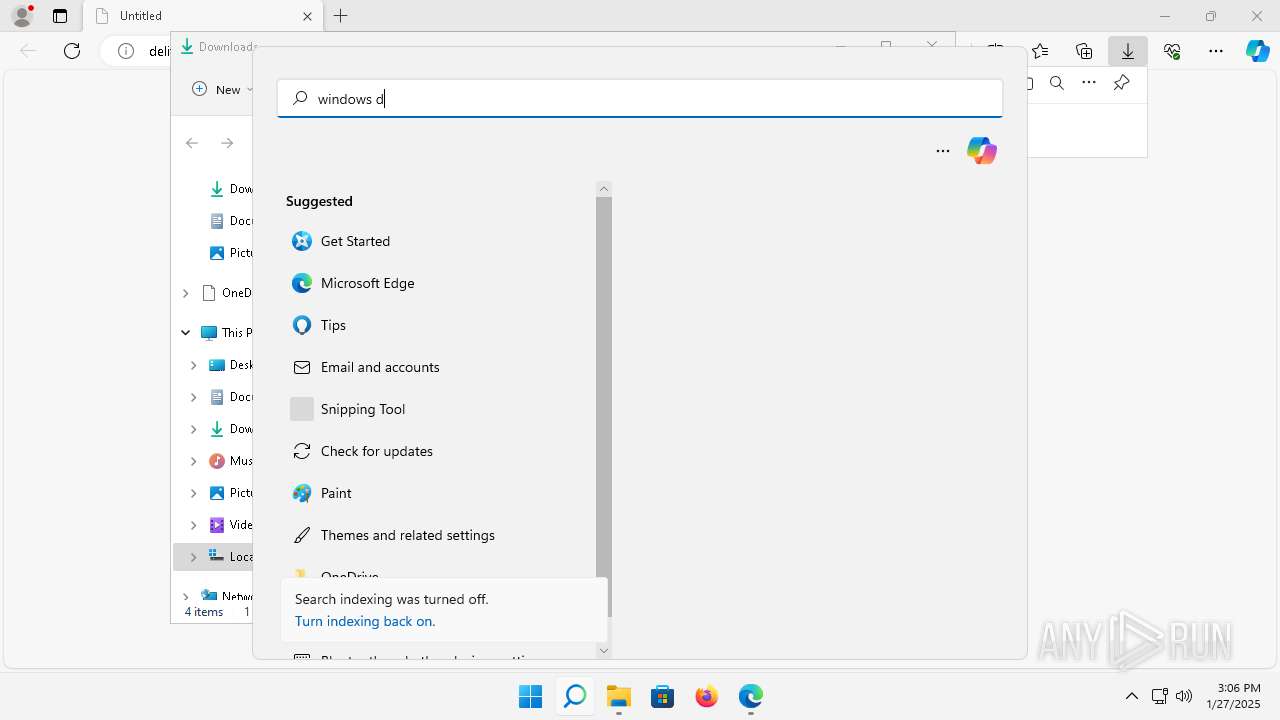Click Windows Start button on taskbar
The height and width of the screenshot is (720, 1280).
pos(531,696)
